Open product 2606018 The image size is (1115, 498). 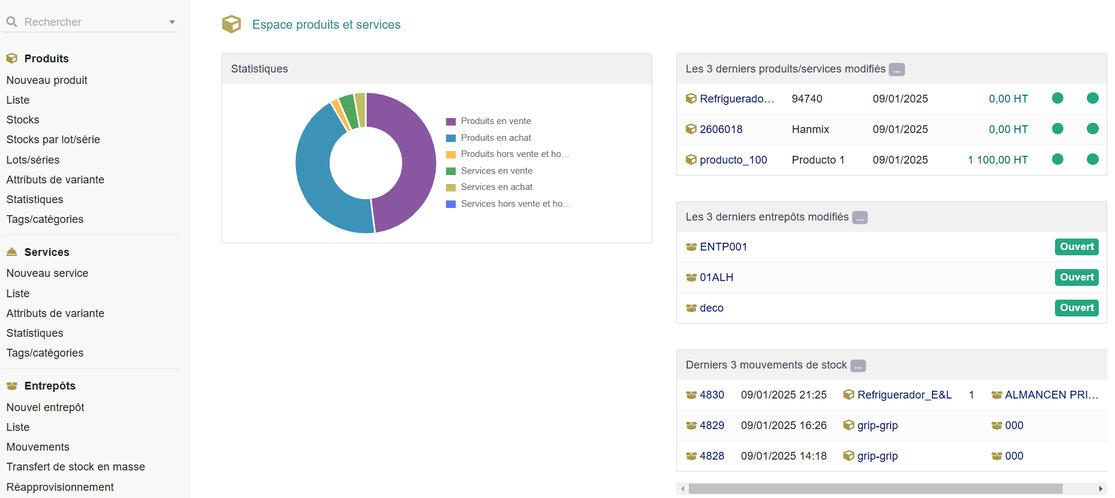[x=721, y=129]
